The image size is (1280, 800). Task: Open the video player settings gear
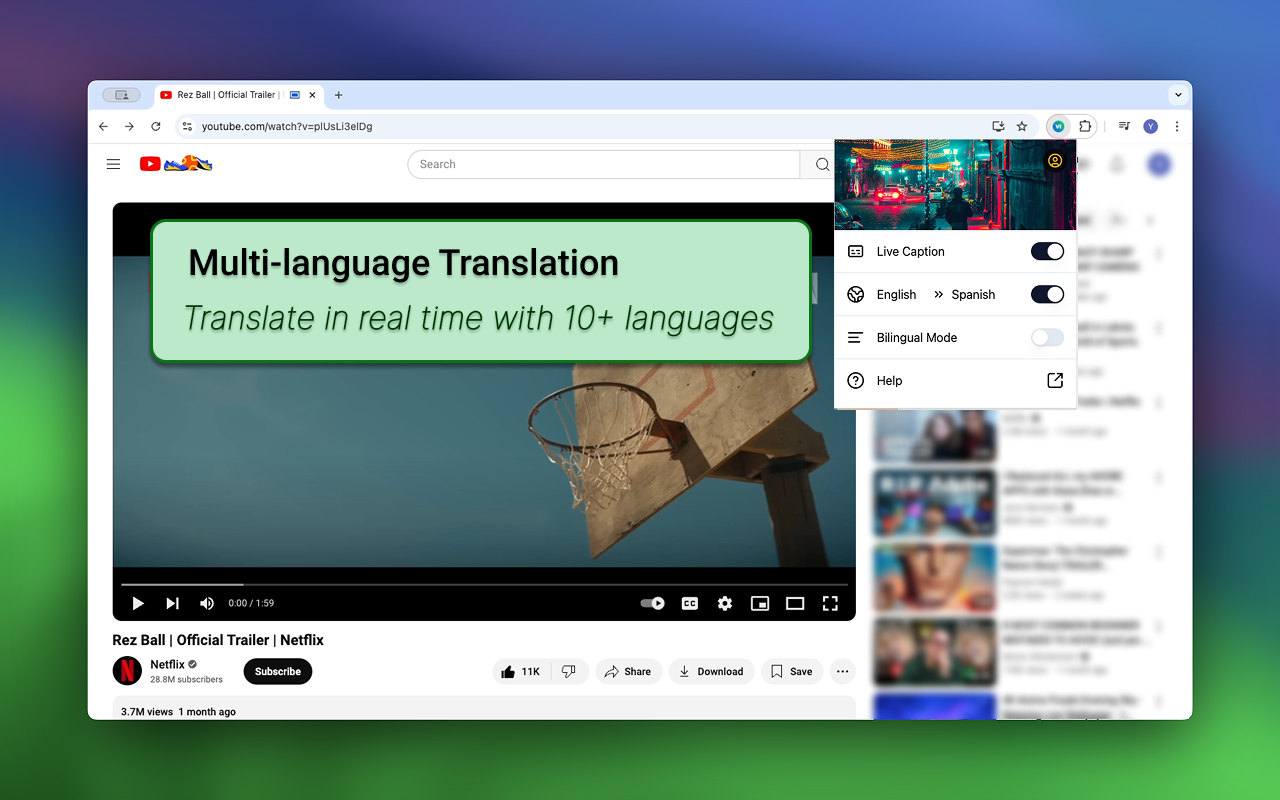click(x=725, y=603)
